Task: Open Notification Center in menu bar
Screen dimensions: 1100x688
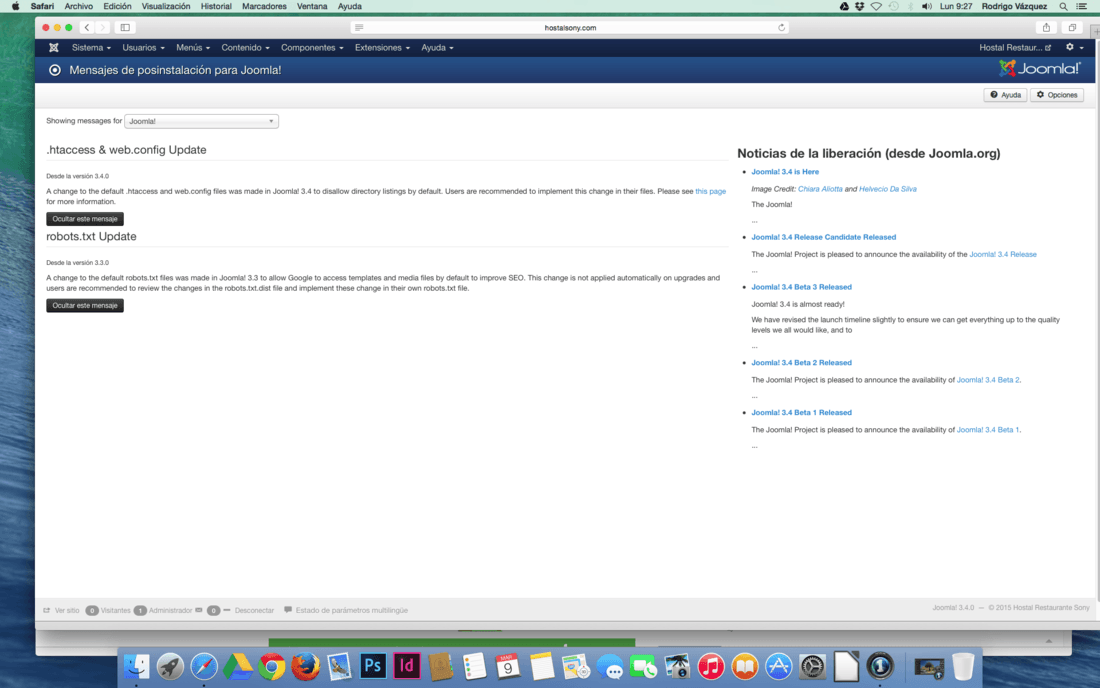Action: coord(1082,6)
